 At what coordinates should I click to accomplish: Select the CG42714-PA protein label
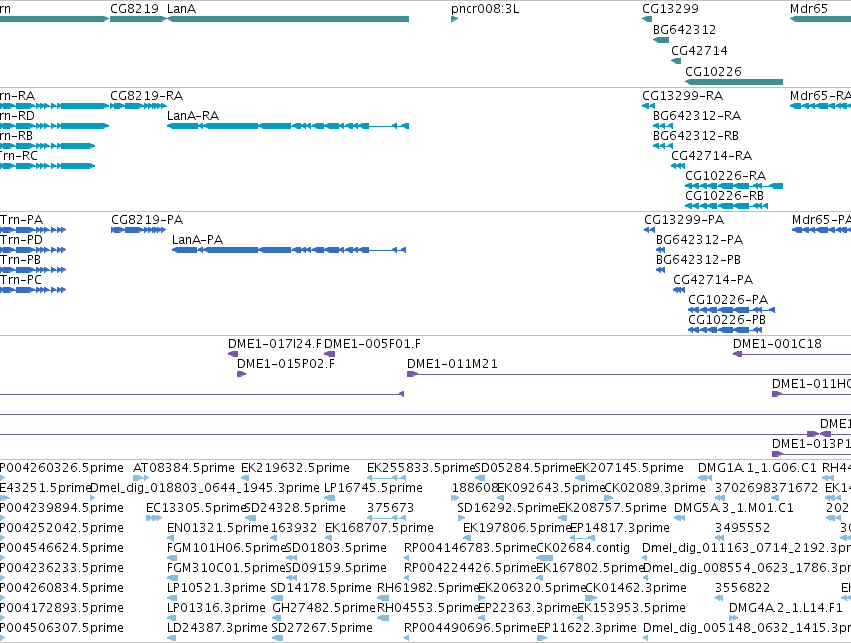713,280
